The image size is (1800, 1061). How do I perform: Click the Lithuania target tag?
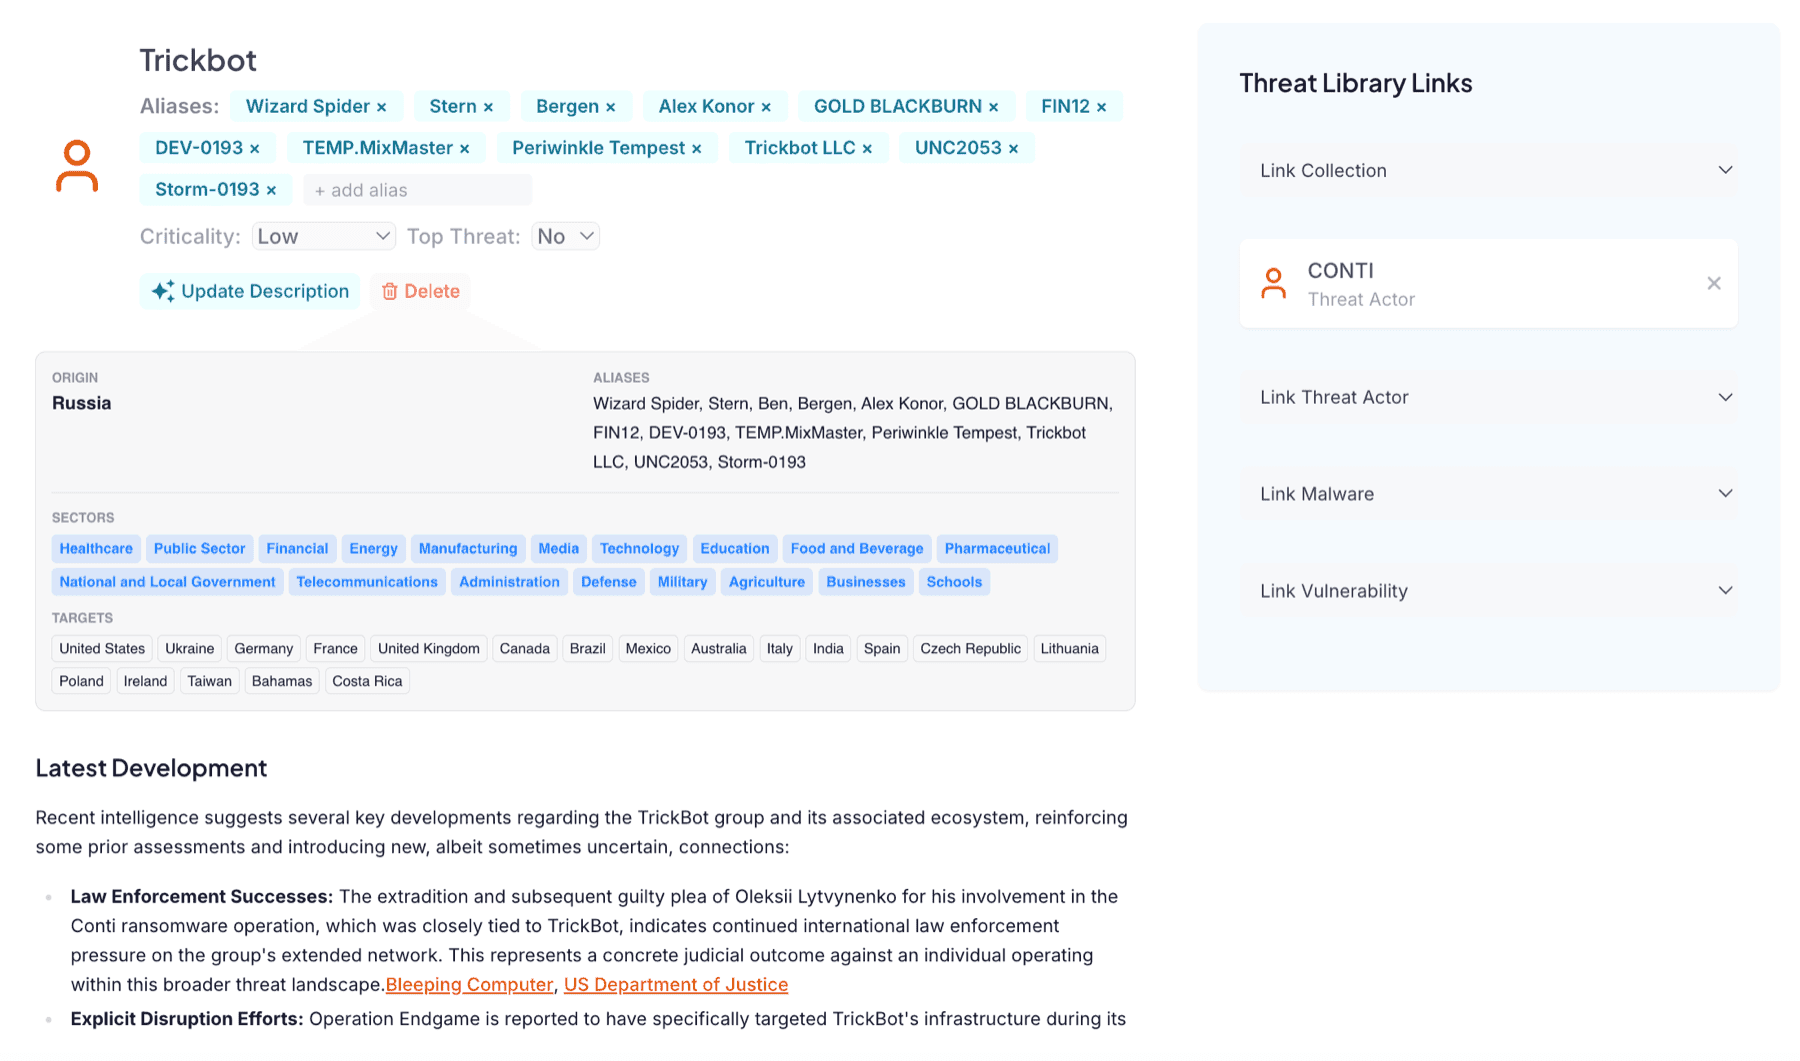tap(1069, 649)
